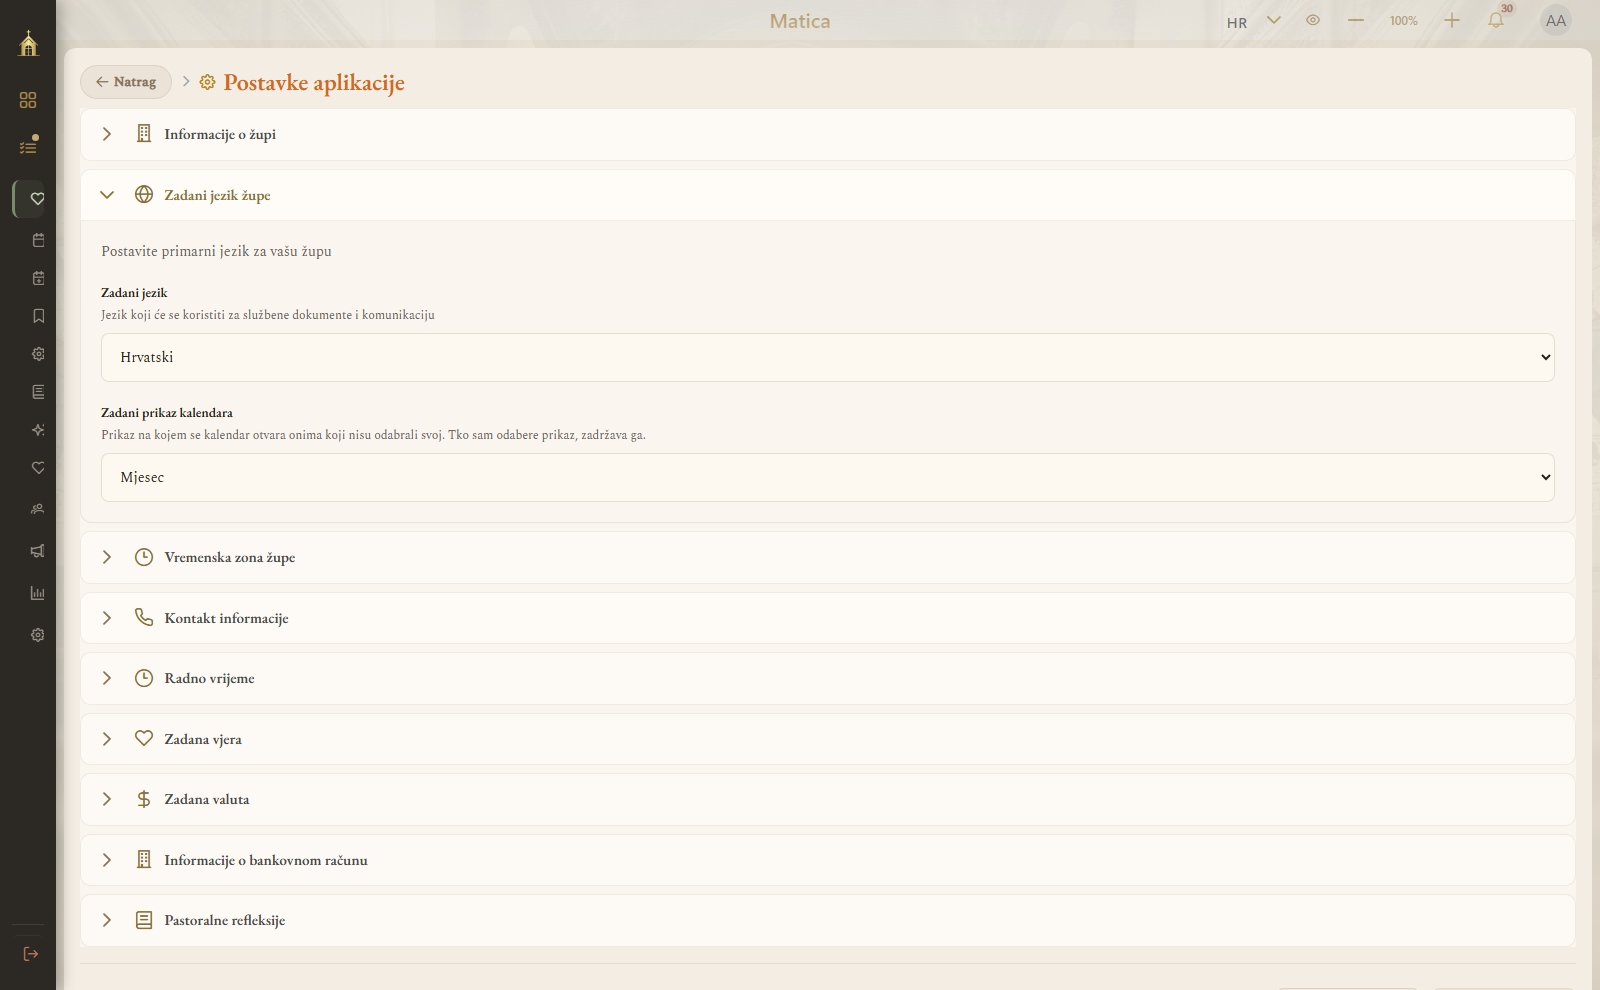Click the sparkle icon in sidebar

tap(38, 430)
